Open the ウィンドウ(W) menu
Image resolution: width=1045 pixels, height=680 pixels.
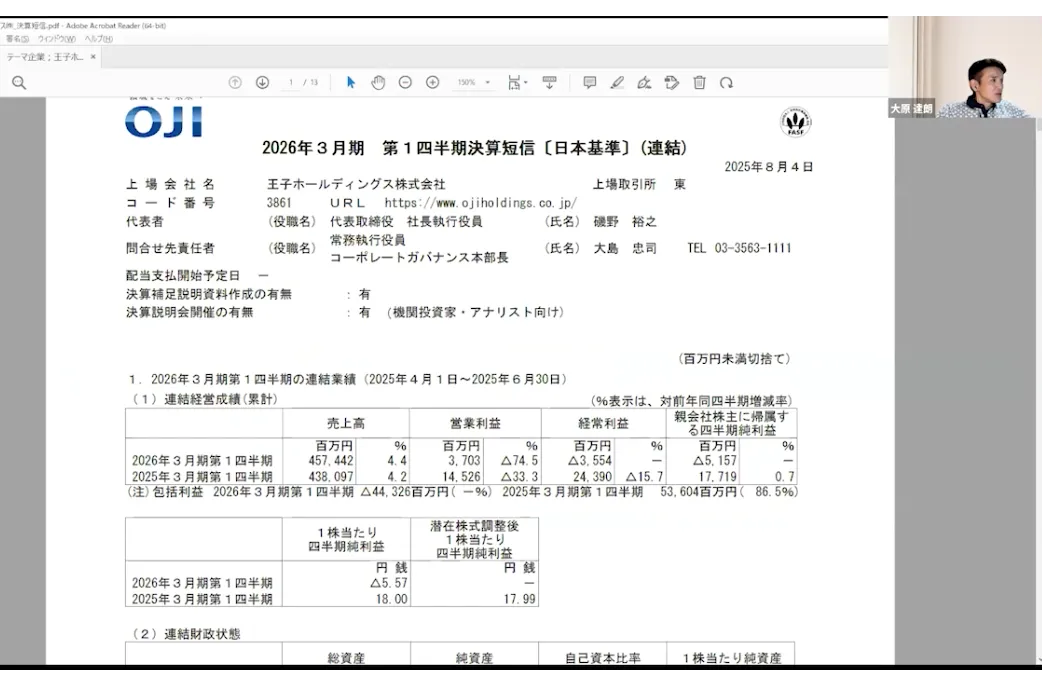click(56, 39)
